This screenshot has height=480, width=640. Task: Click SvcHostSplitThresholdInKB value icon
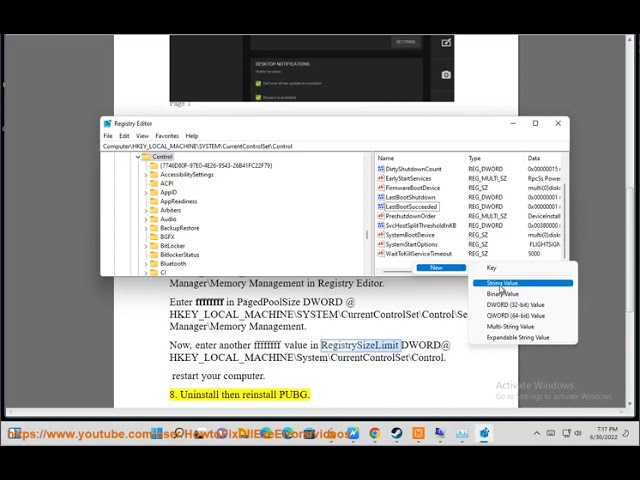[381, 225]
